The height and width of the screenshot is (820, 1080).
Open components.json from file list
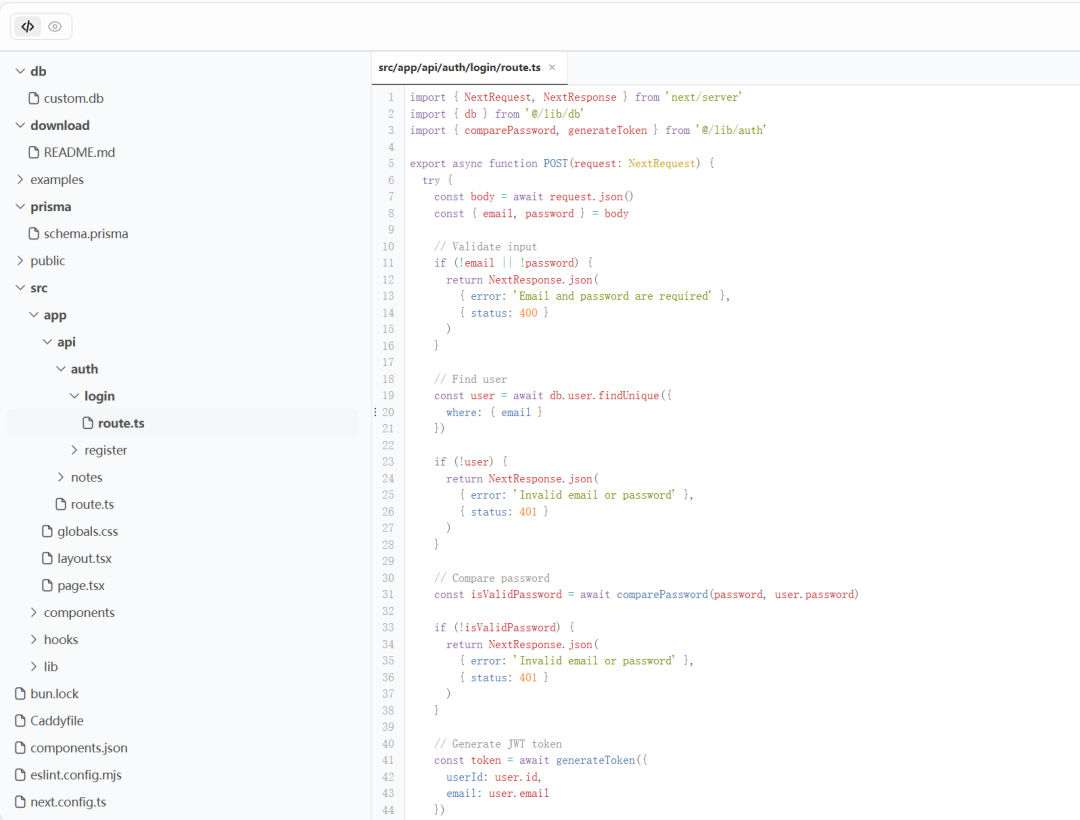coord(78,748)
